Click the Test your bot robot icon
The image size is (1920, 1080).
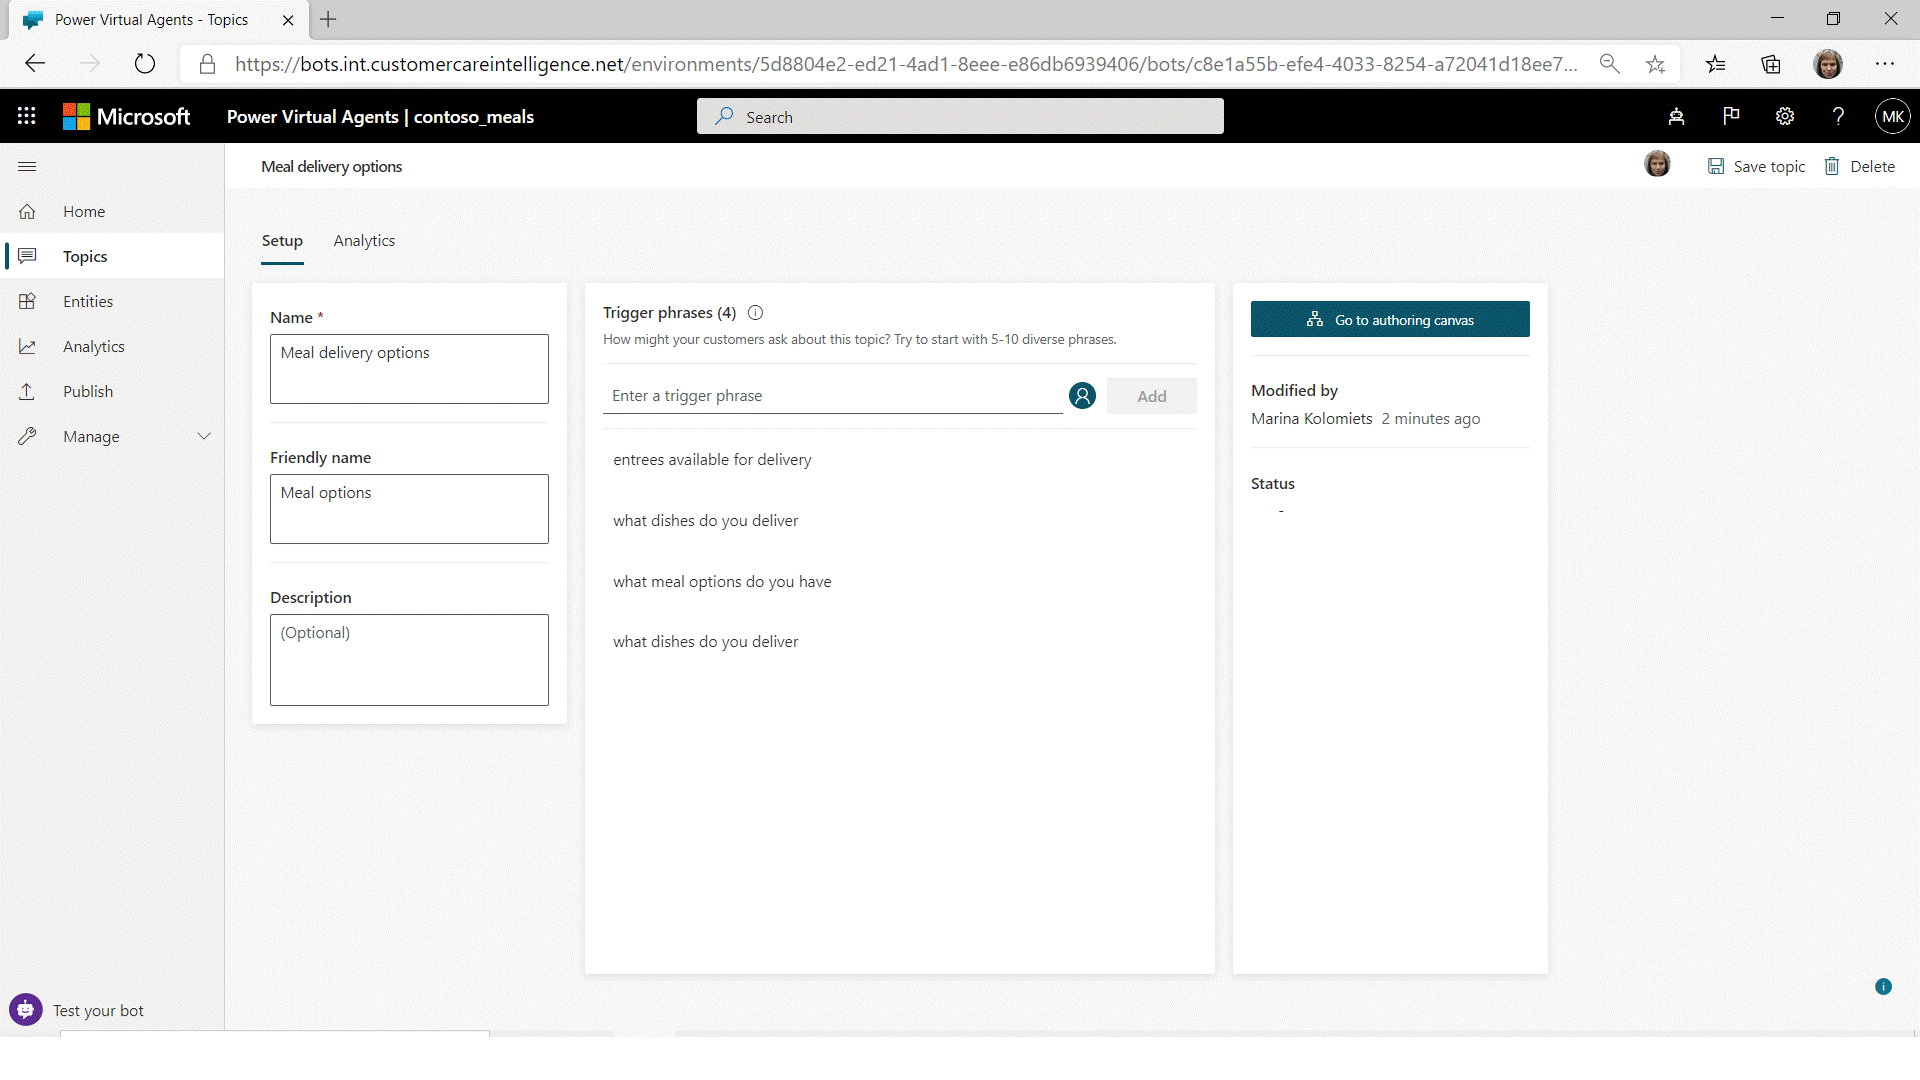25,1009
